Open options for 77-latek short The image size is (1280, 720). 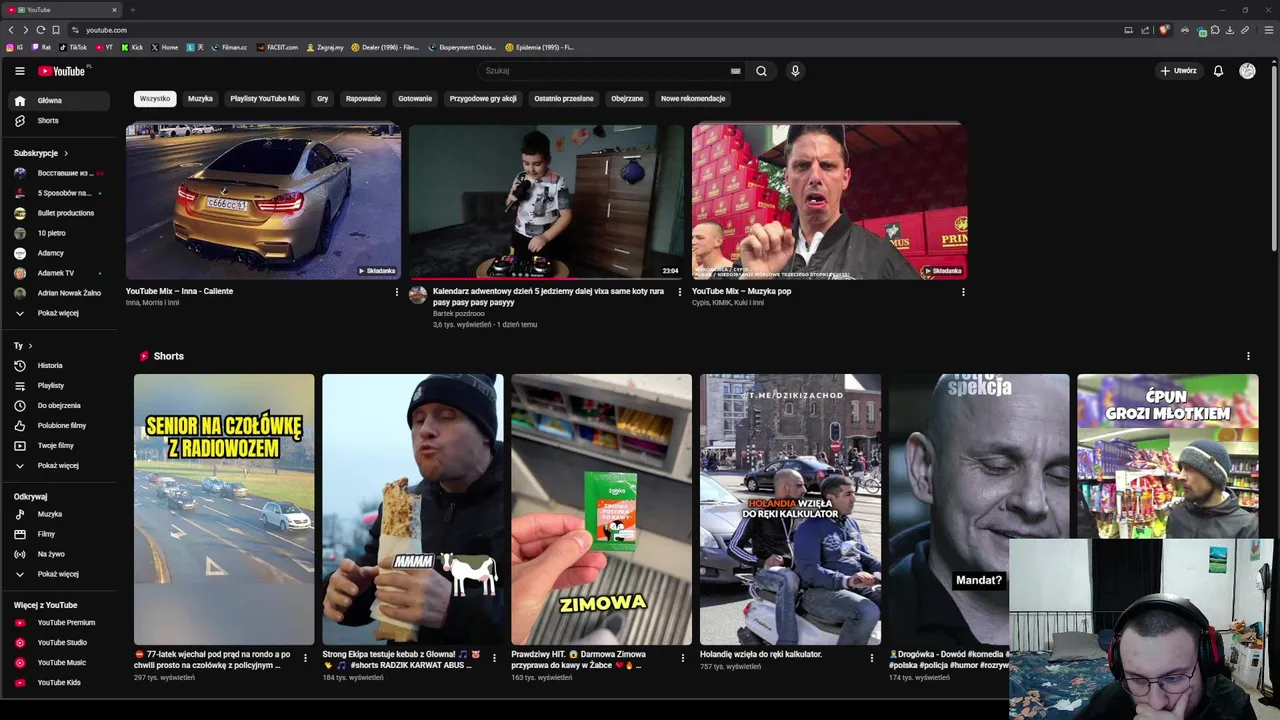(x=305, y=658)
